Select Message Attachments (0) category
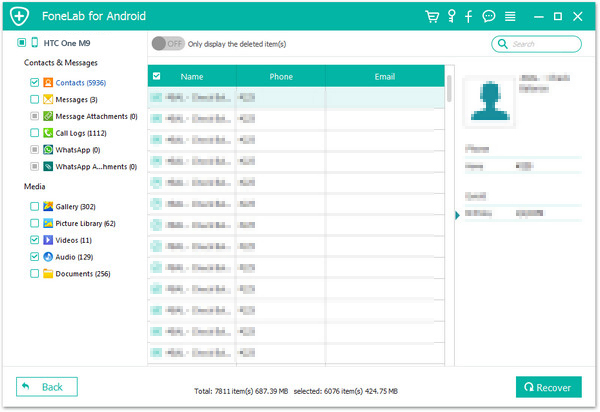Viewport: 600px width, 412px height. [96, 116]
